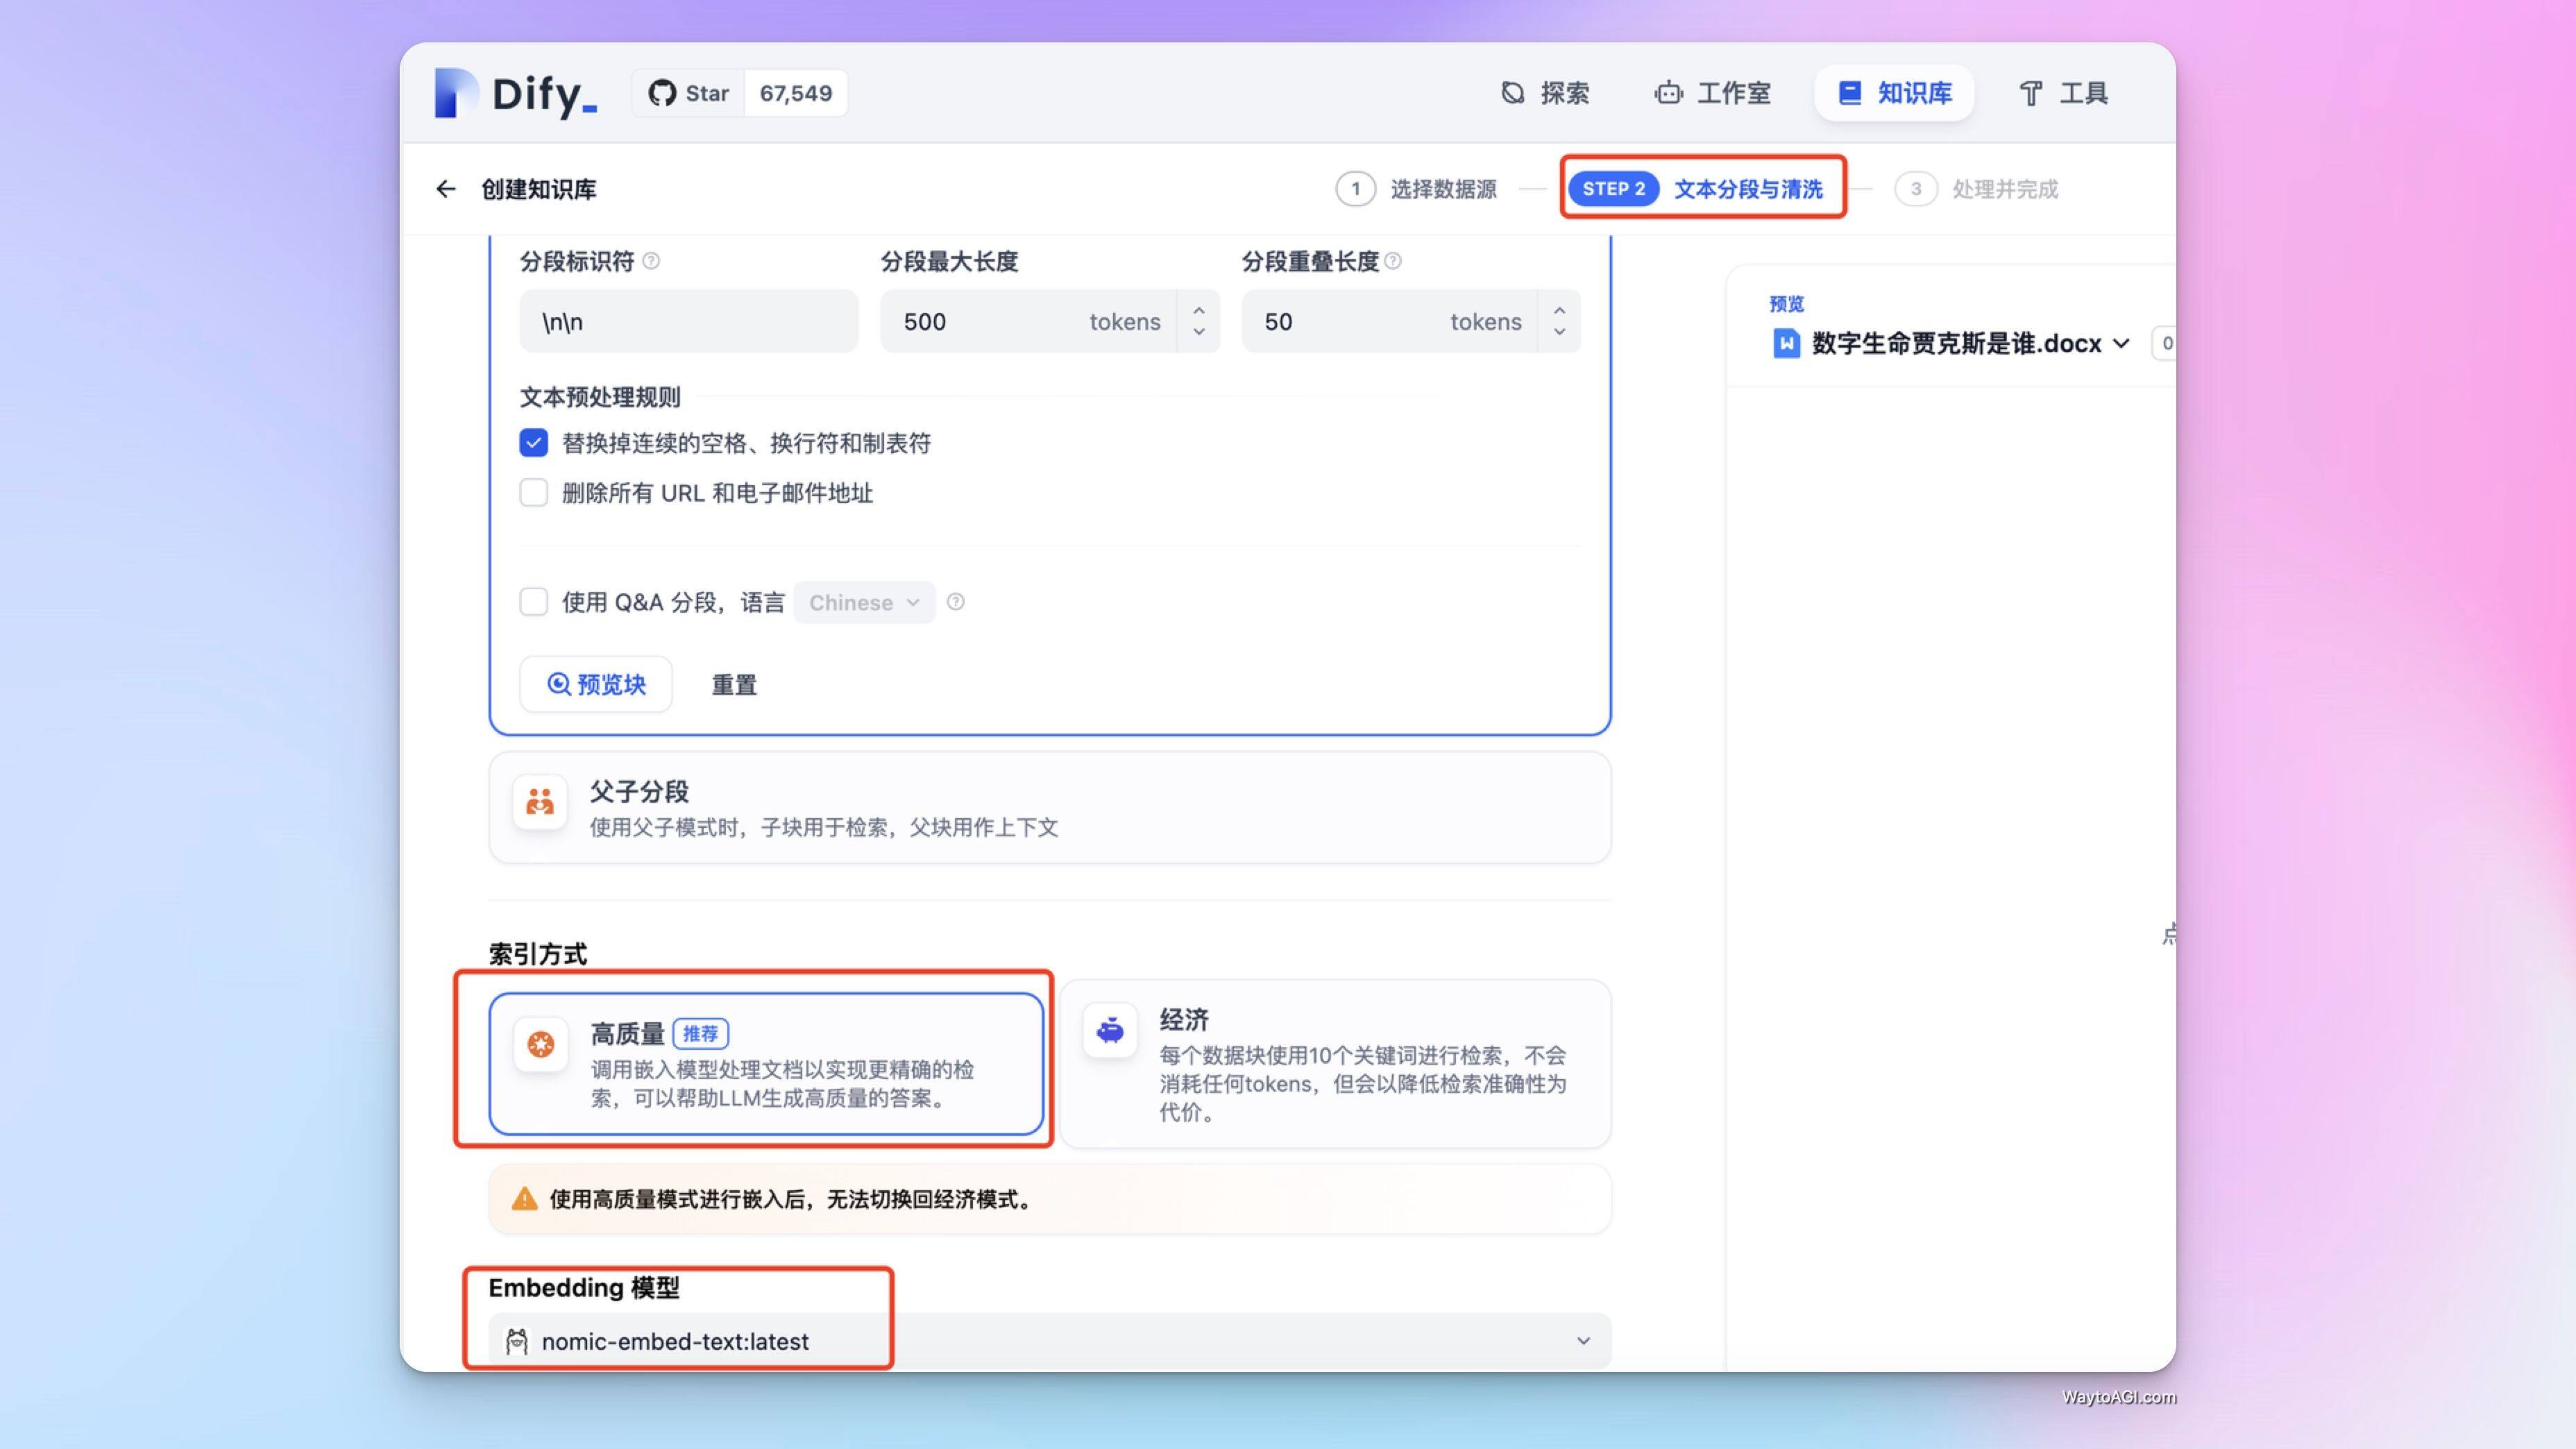2576x1449 pixels.
Task: Select the 经济 indexing method
Action: 1336,1064
